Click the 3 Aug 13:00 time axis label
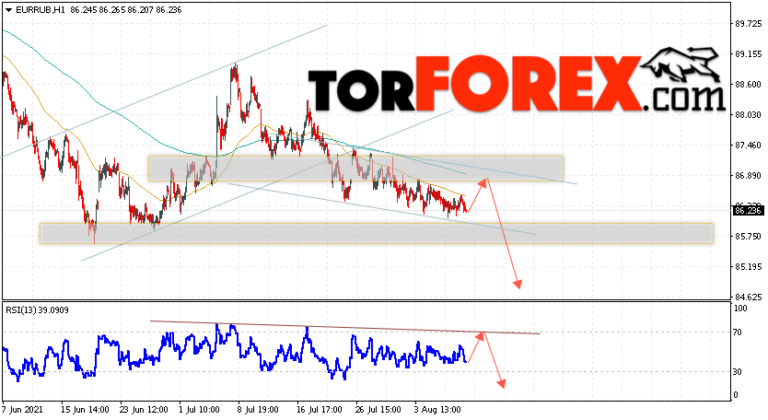Viewport: 768px width, 420px height. (438, 410)
